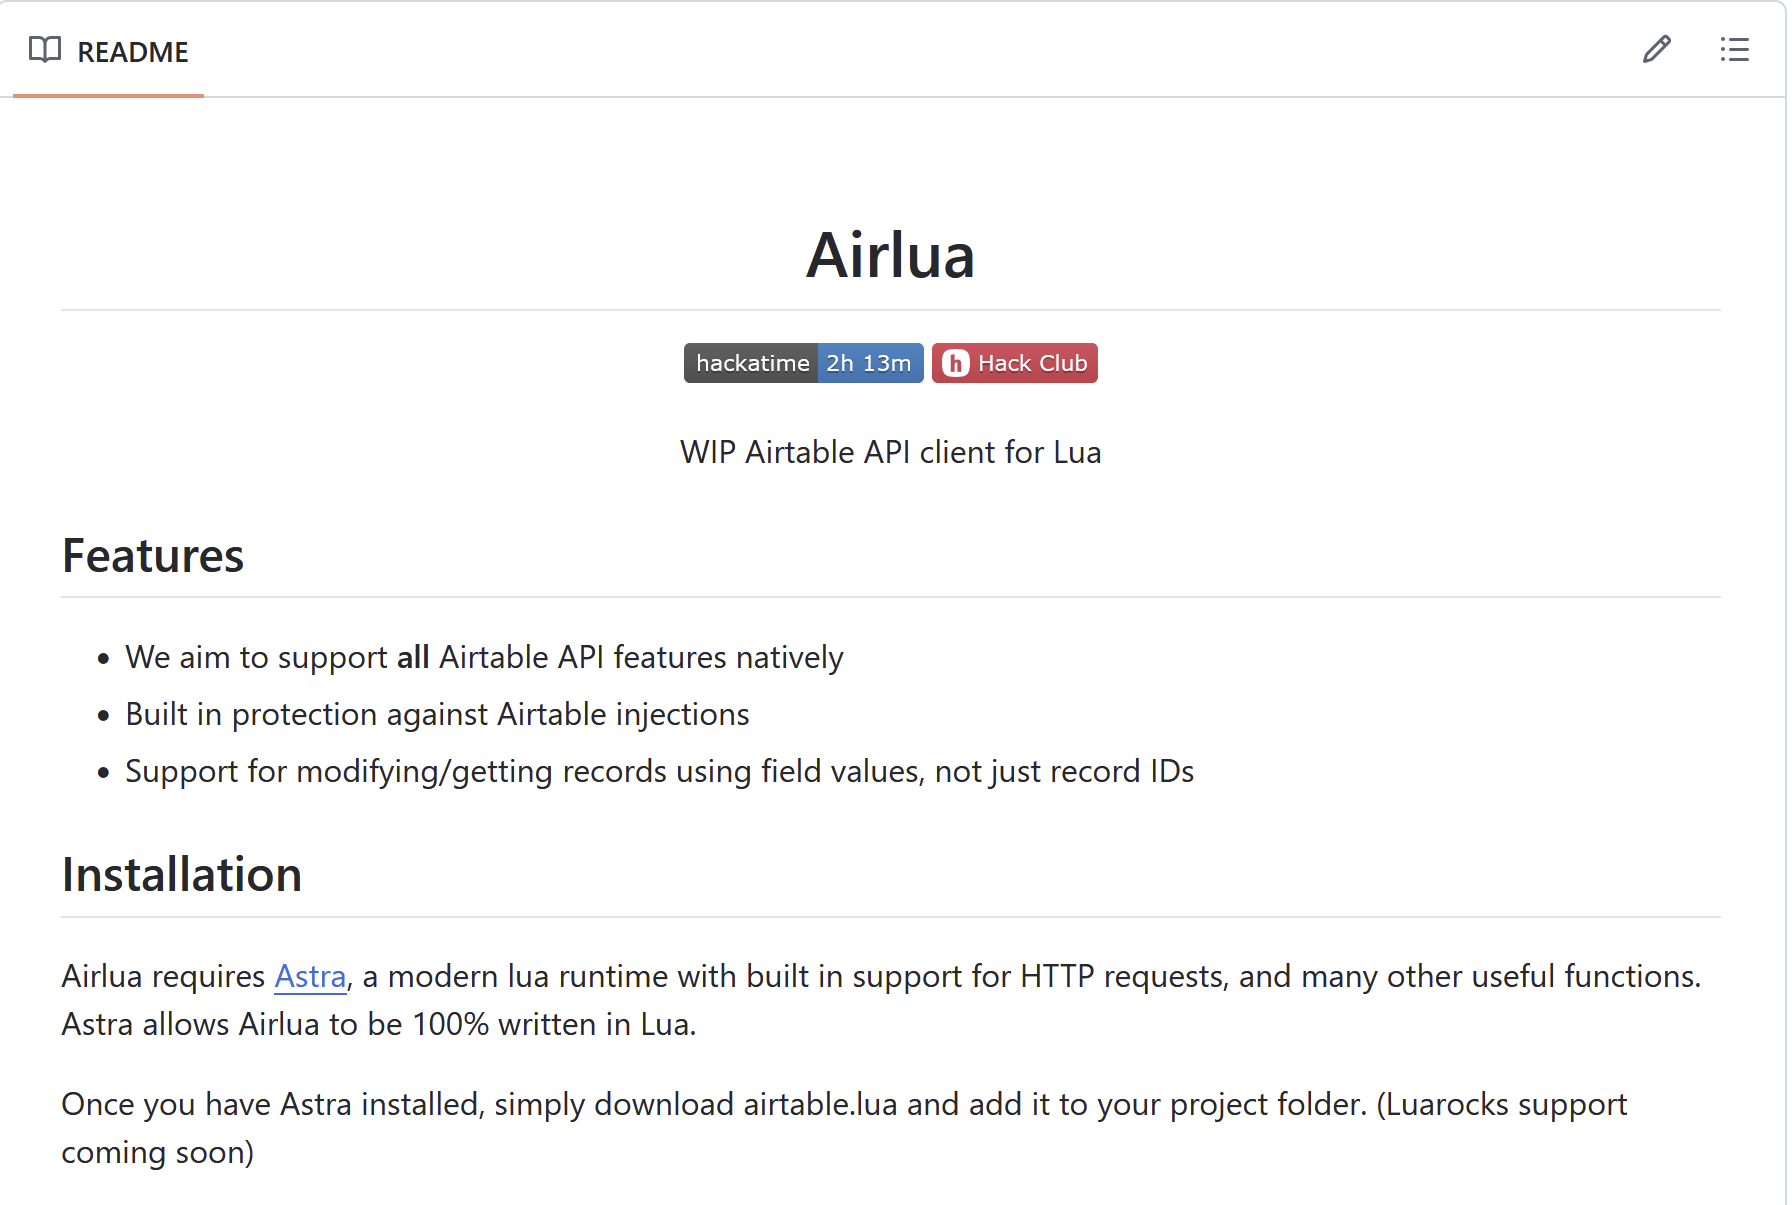Click the bullet about modifying records using field values
The width and height of the screenshot is (1792, 1205).
tap(659, 771)
